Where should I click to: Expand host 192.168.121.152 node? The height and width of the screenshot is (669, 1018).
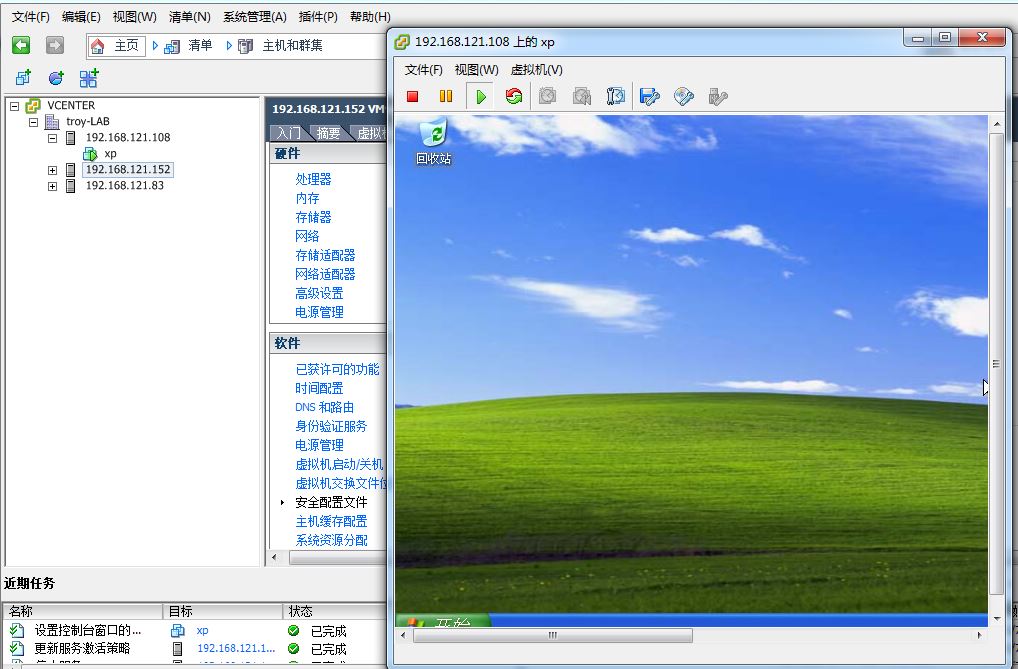pyautogui.click(x=53, y=170)
